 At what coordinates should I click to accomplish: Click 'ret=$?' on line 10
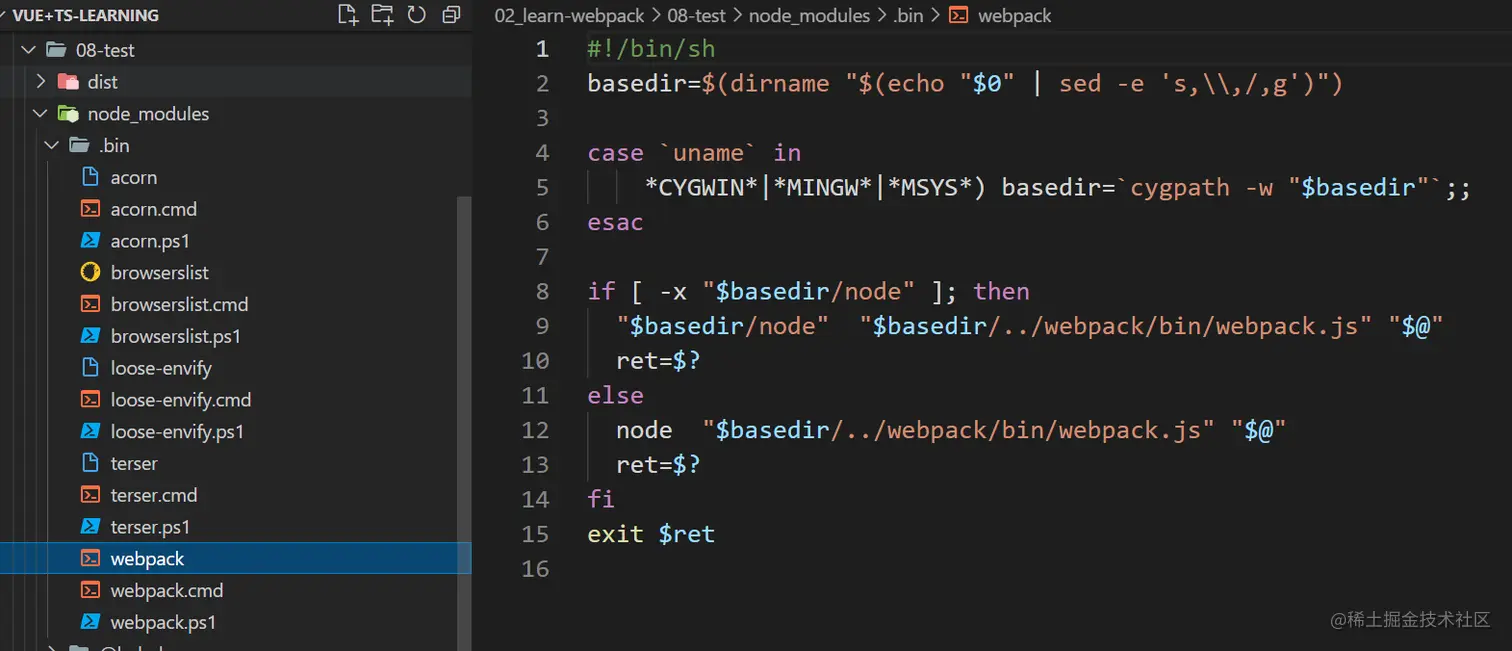click(658, 361)
